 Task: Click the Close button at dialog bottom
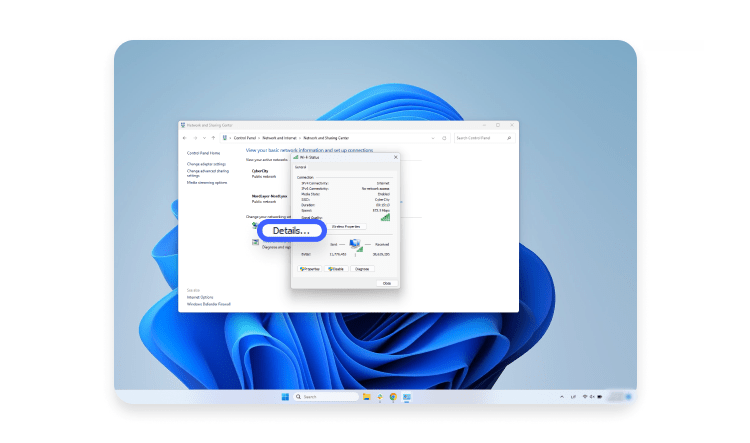coord(386,283)
